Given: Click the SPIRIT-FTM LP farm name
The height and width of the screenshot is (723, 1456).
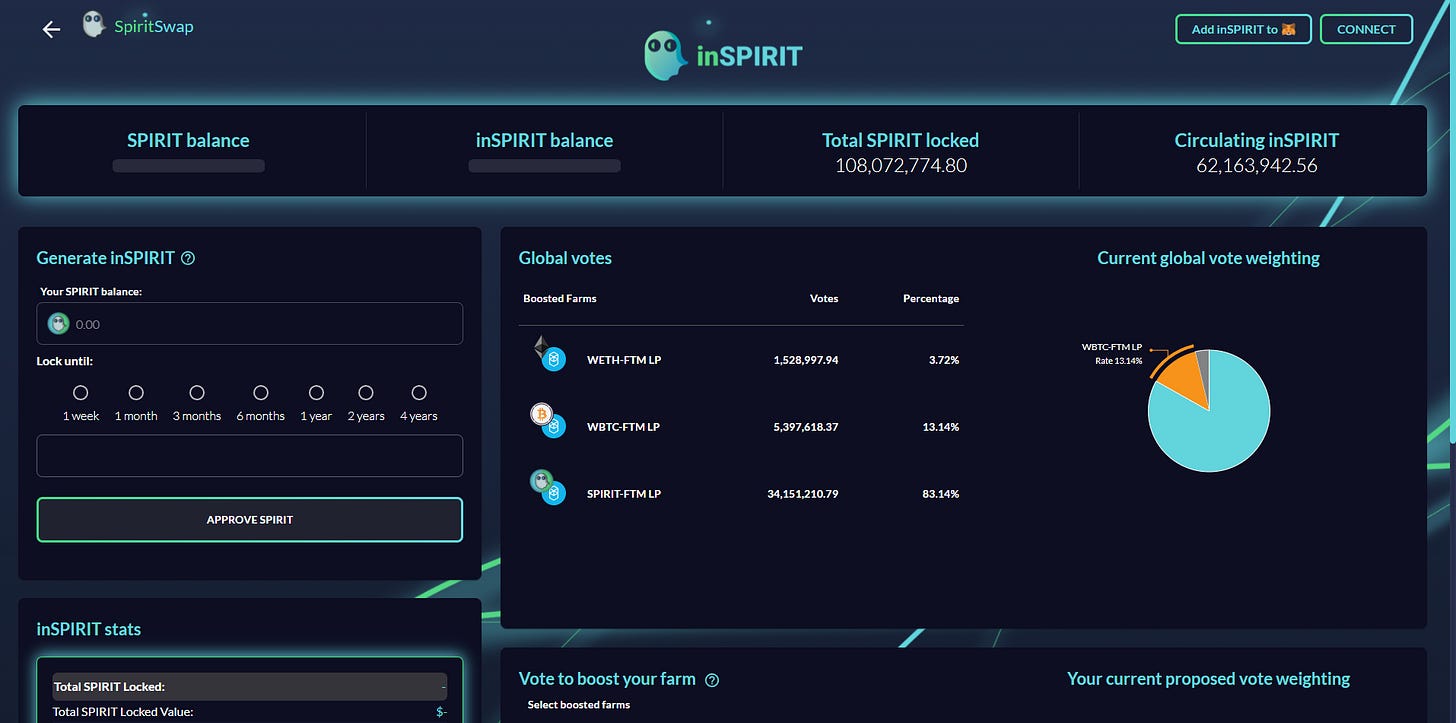Looking at the screenshot, I should [x=624, y=494].
